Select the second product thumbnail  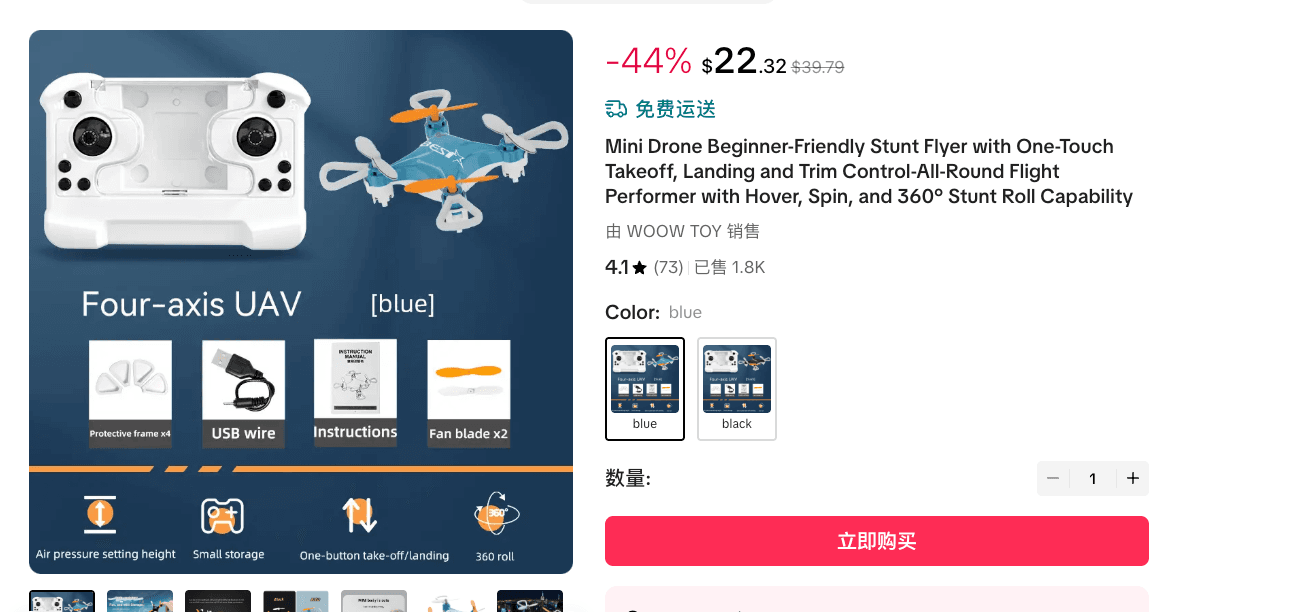[140, 601]
